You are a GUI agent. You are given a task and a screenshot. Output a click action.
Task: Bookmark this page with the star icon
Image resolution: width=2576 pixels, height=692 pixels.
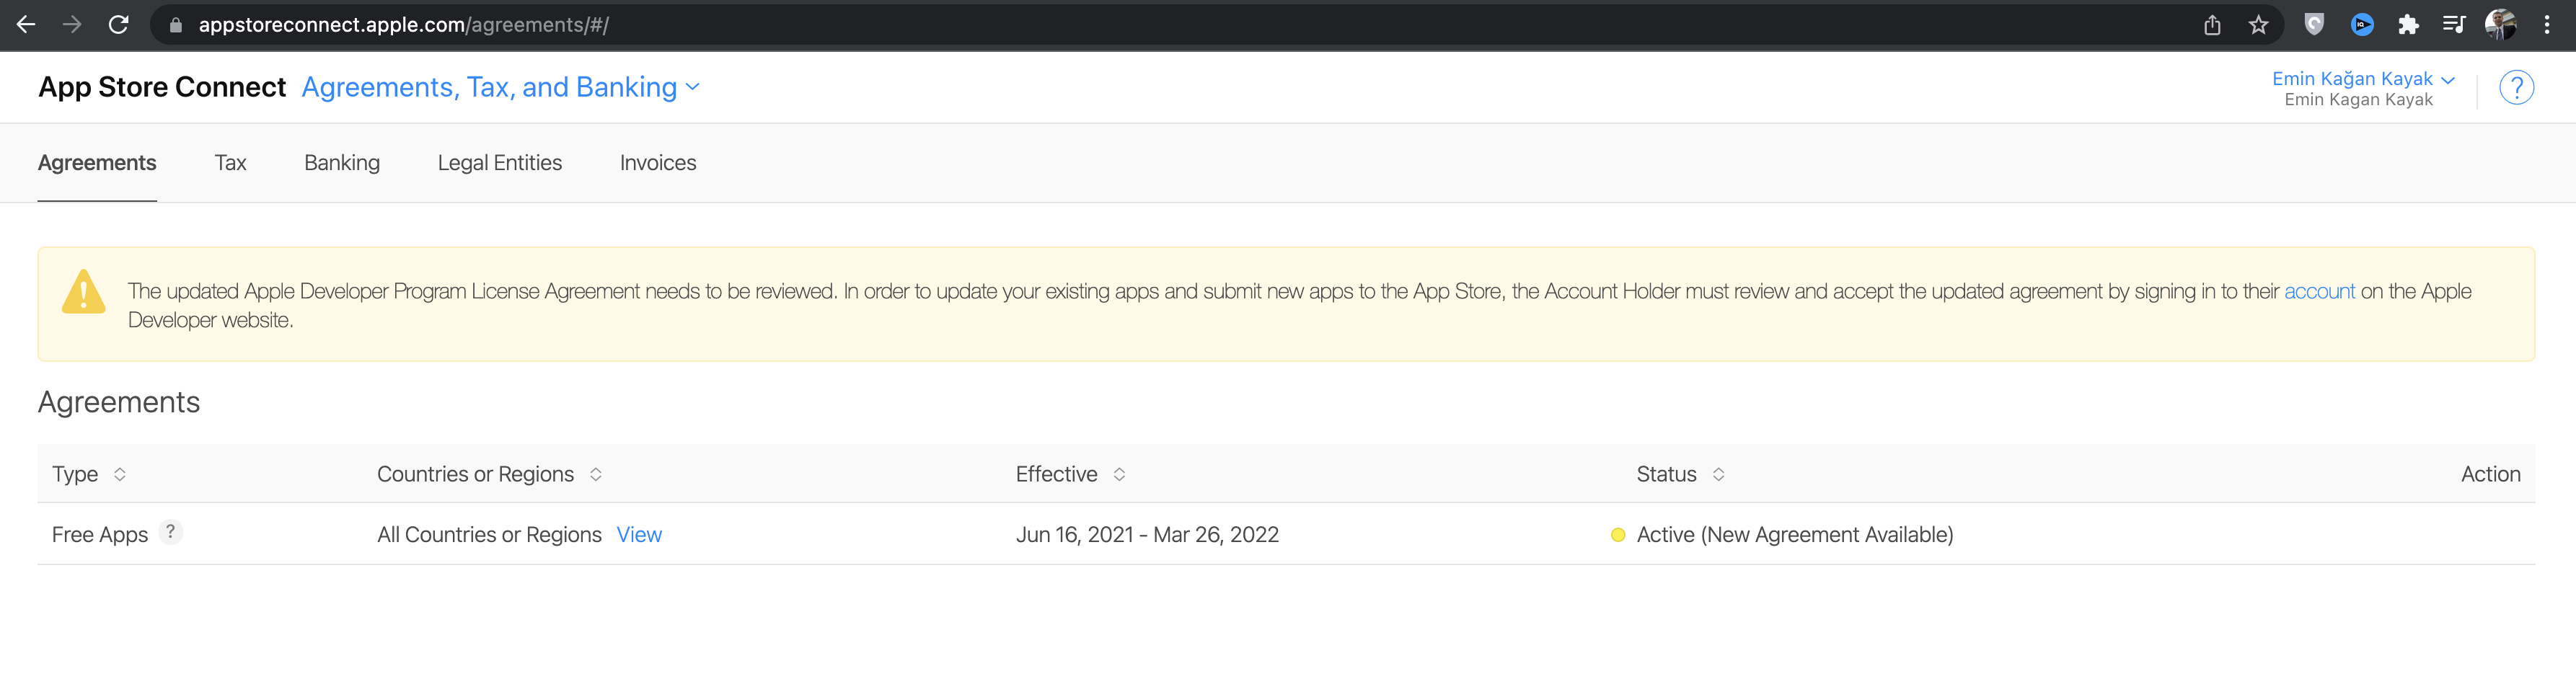pos(2258,25)
